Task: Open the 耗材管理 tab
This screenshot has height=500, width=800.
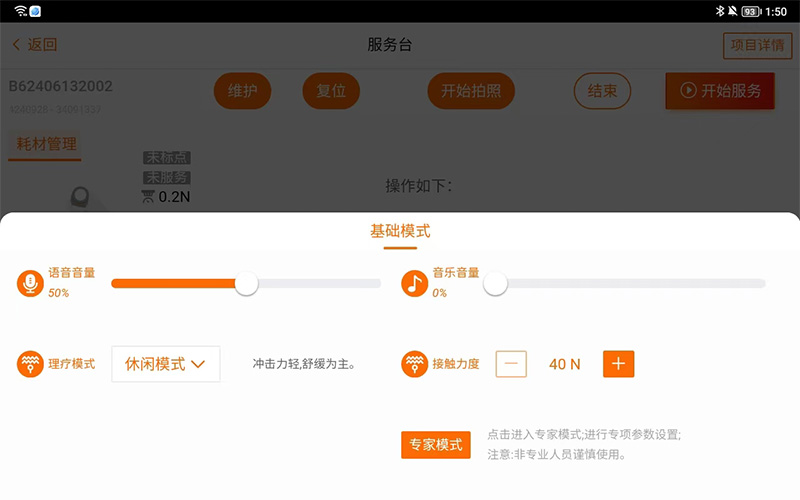Action: tap(45, 144)
